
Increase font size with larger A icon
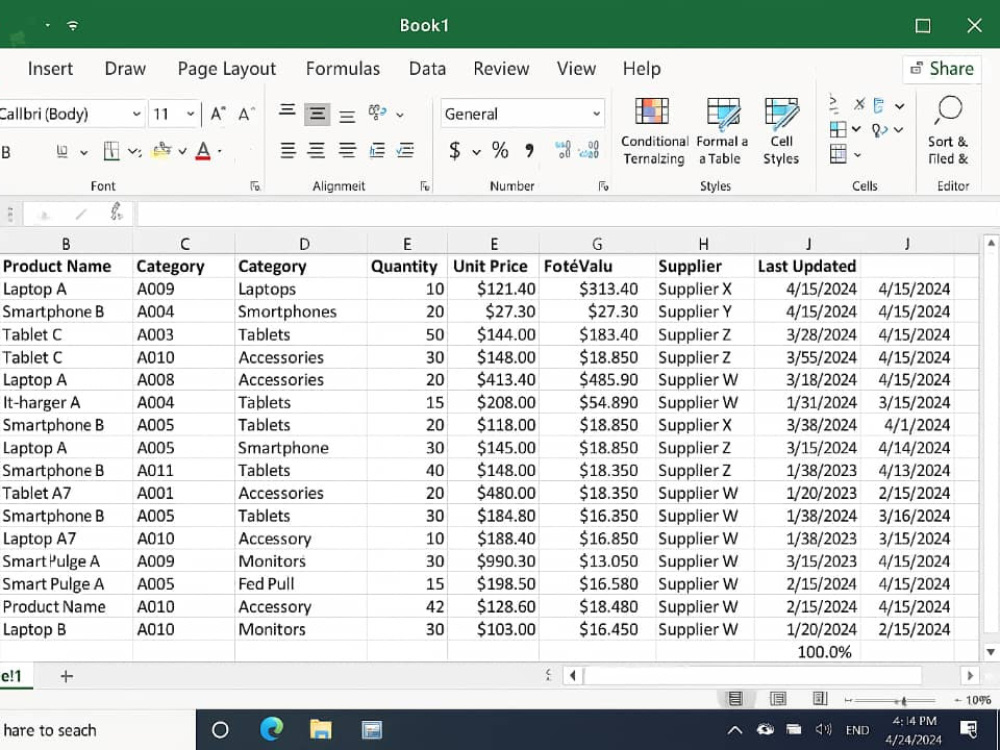point(217,114)
